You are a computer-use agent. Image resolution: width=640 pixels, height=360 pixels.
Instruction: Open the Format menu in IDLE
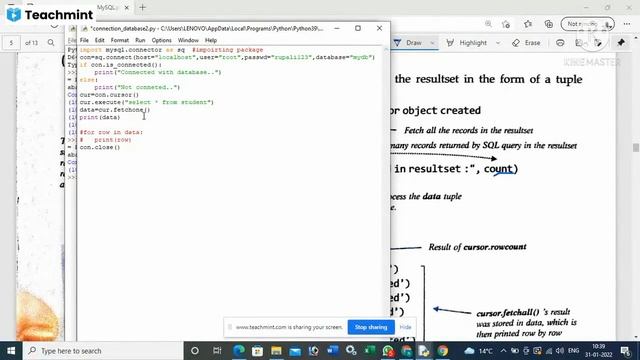click(120, 40)
